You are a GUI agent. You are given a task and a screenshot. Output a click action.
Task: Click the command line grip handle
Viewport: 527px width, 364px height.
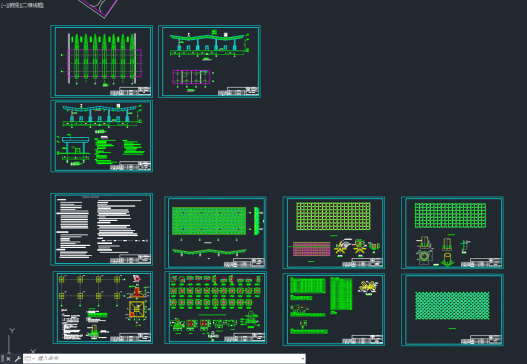click(3, 359)
